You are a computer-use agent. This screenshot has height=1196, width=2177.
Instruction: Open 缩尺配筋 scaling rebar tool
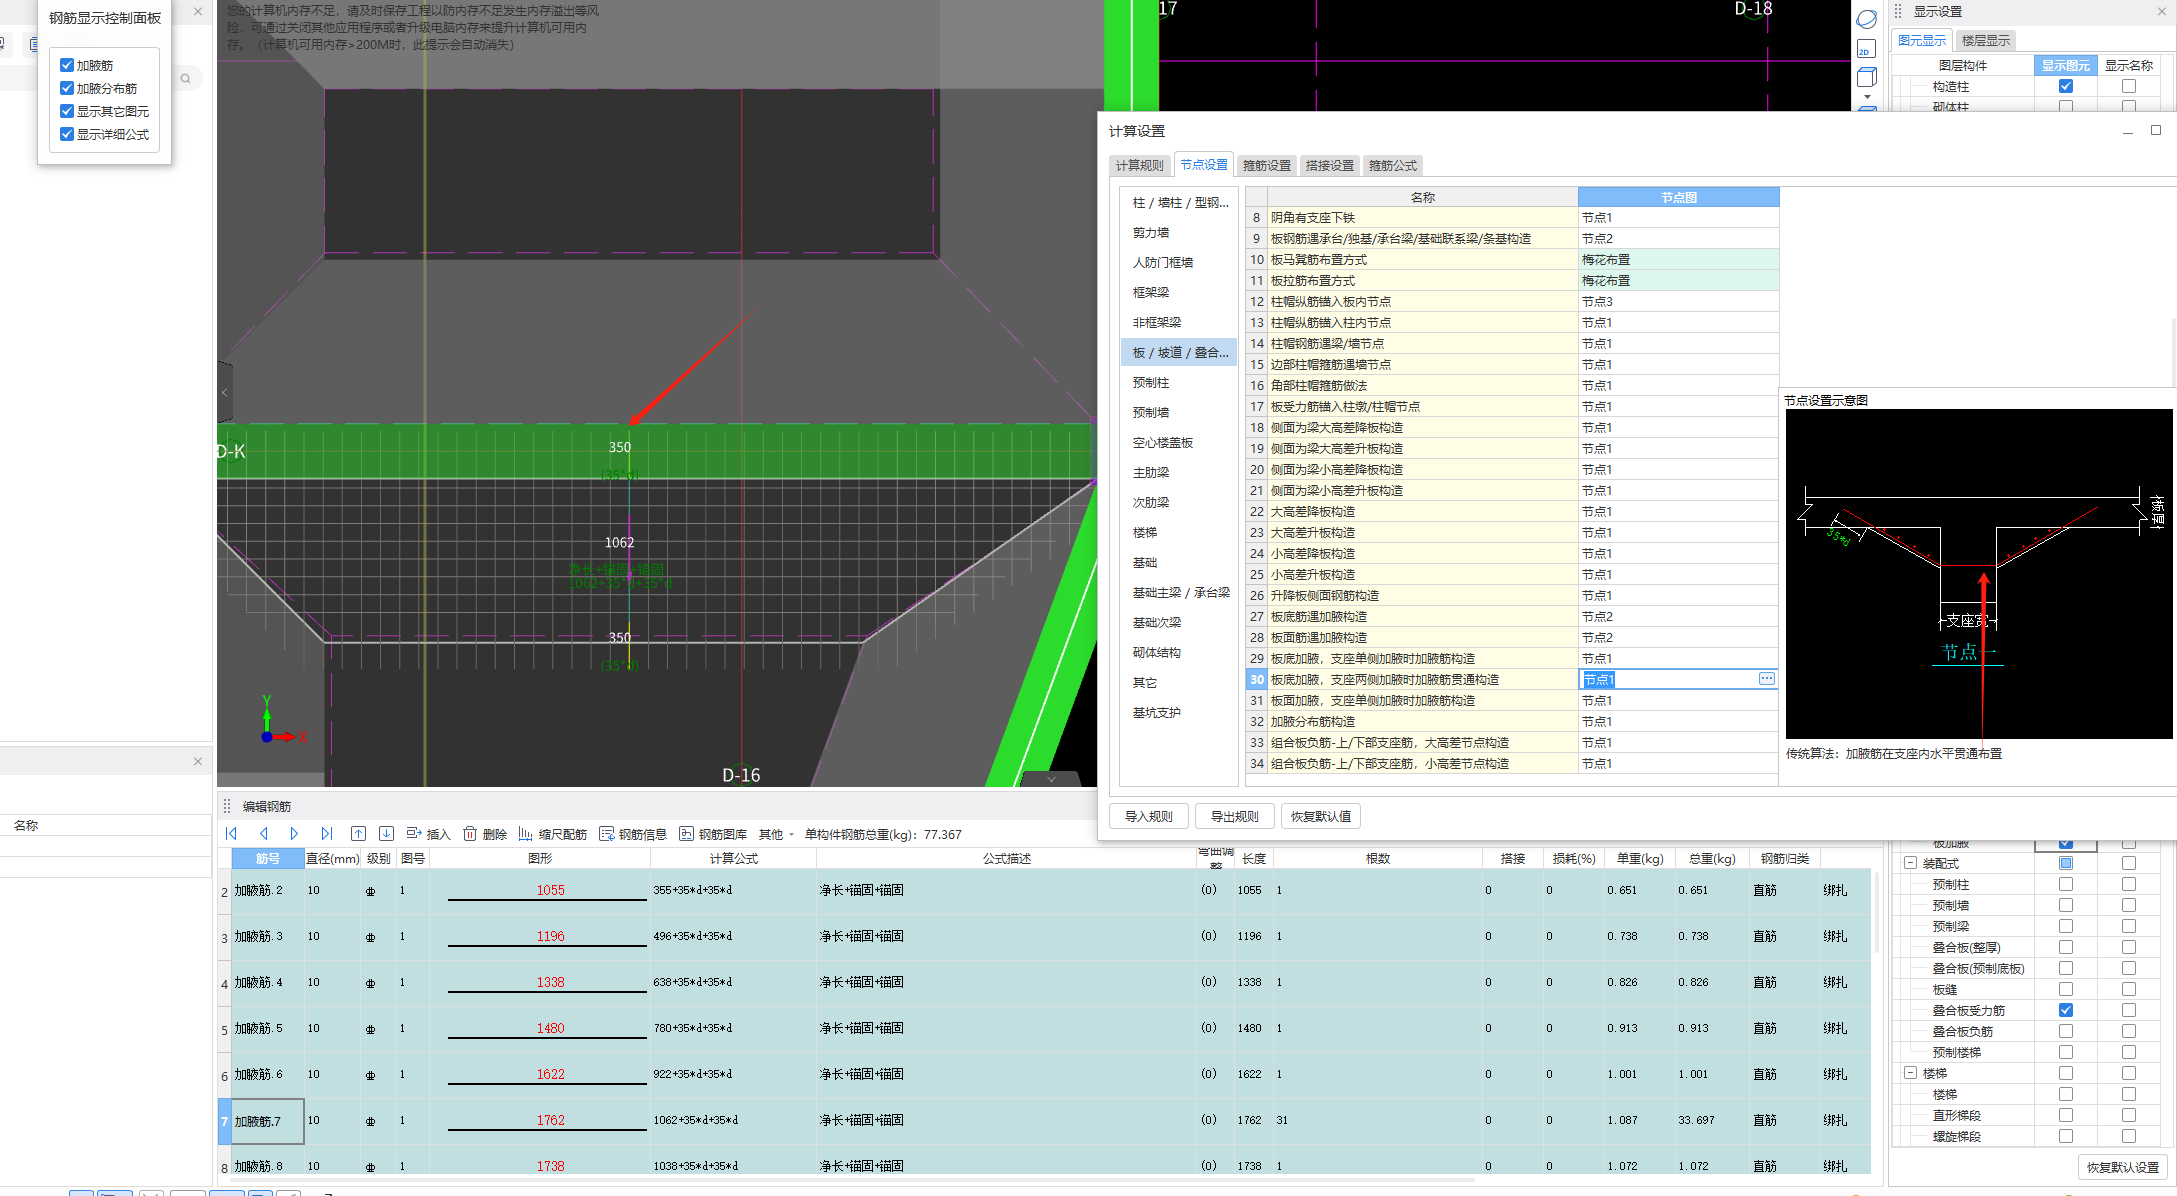(x=553, y=834)
